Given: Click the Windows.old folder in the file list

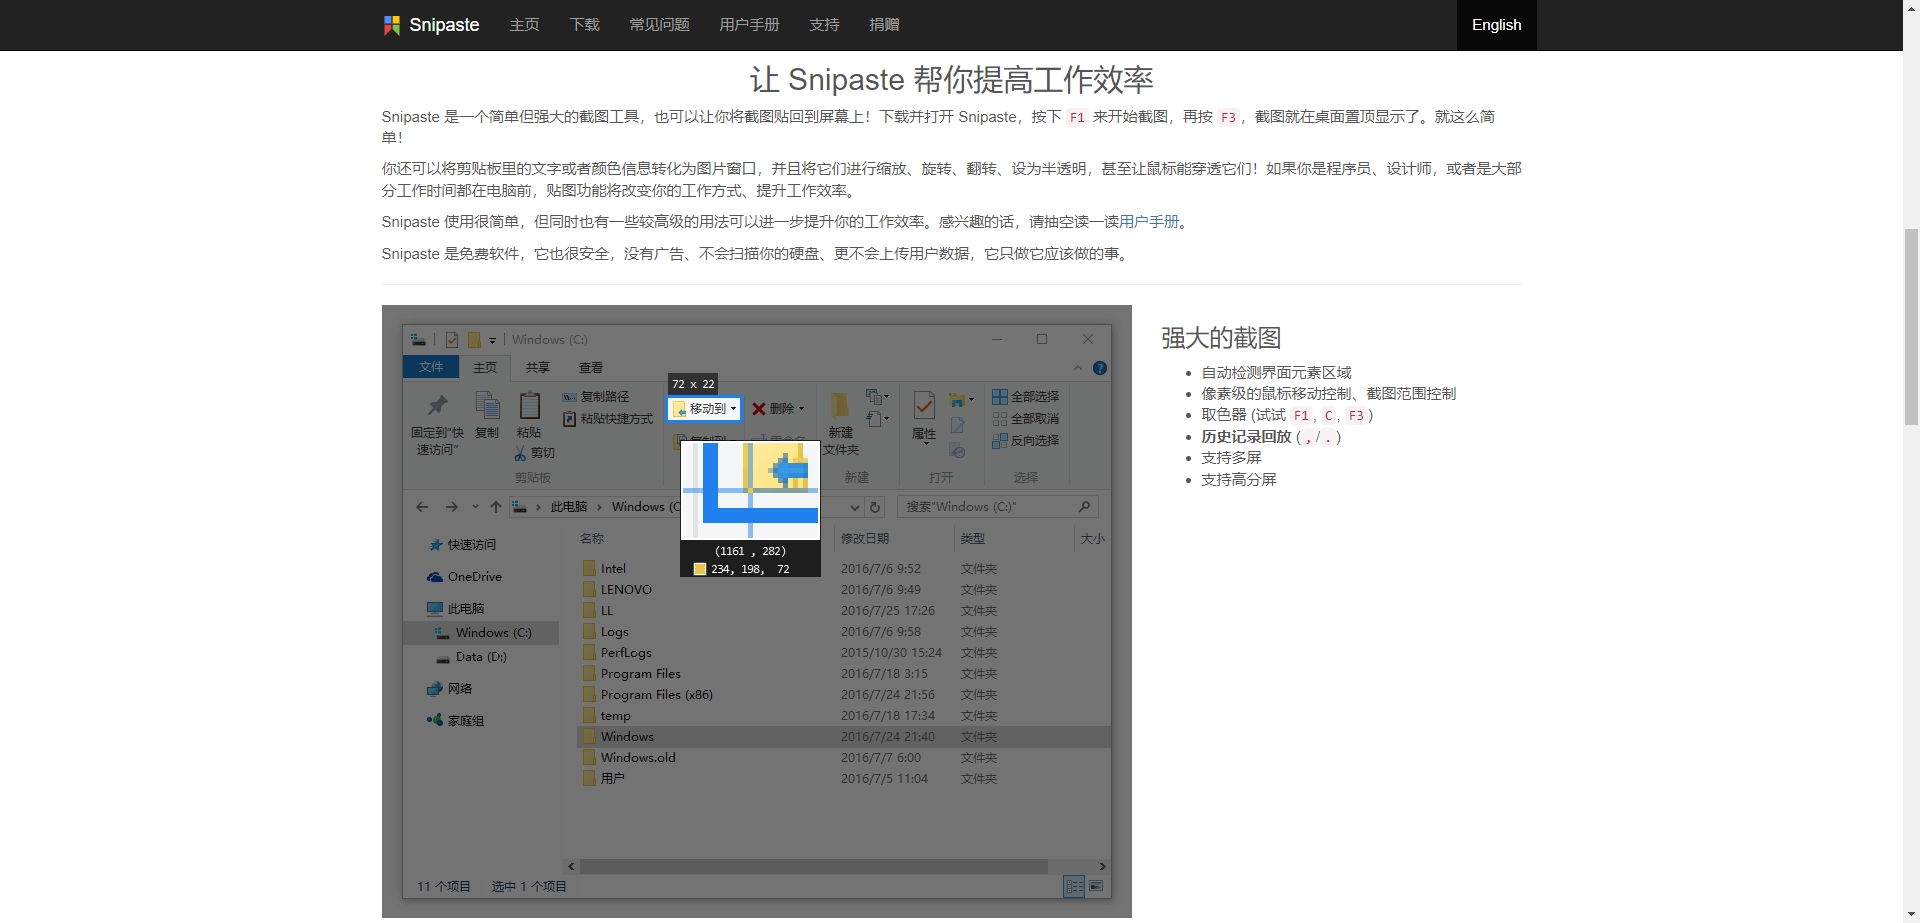Looking at the screenshot, I should tap(629, 758).
